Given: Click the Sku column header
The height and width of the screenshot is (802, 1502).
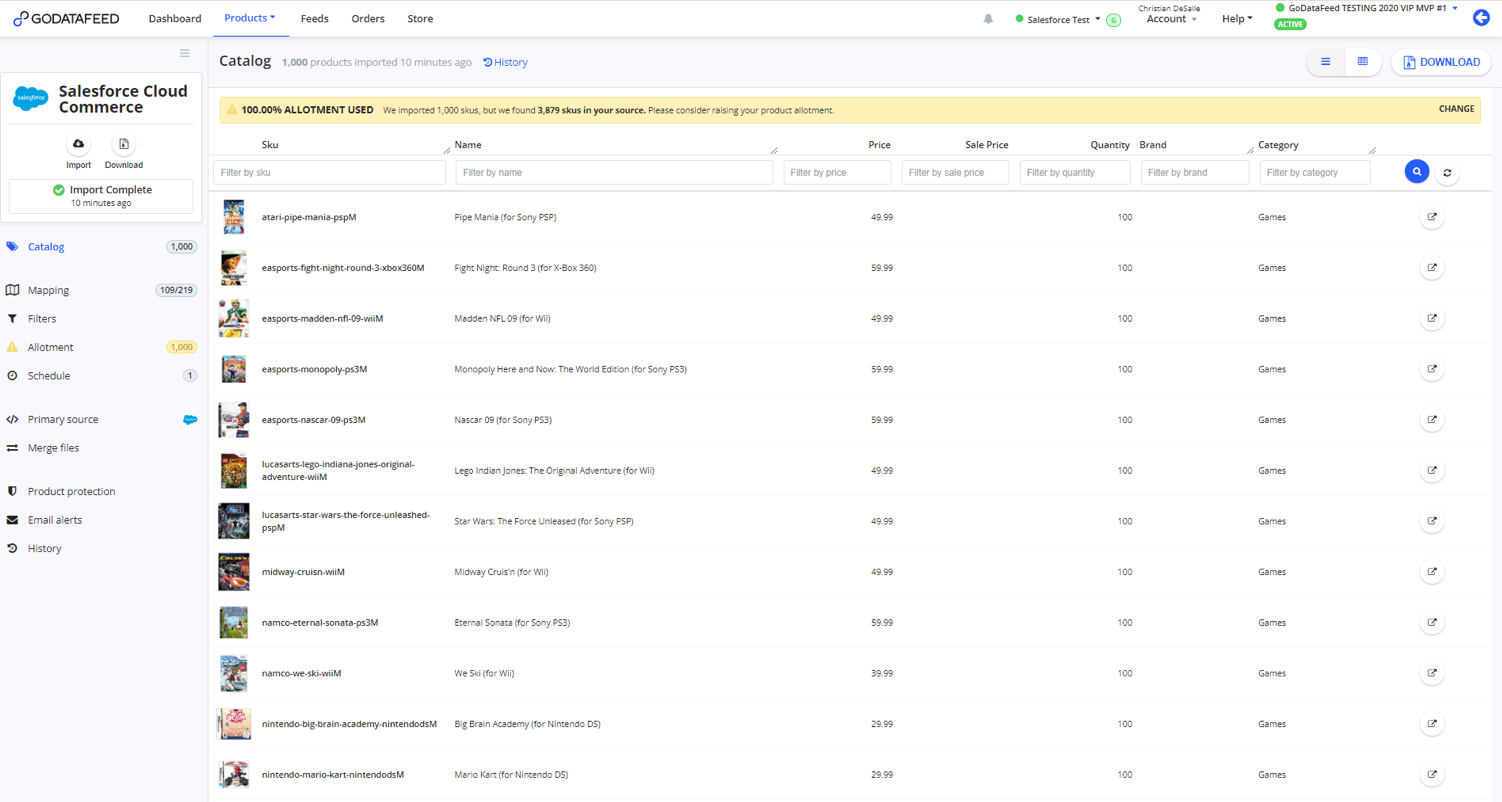Looking at the screenshot, I should tap(270, 145).
